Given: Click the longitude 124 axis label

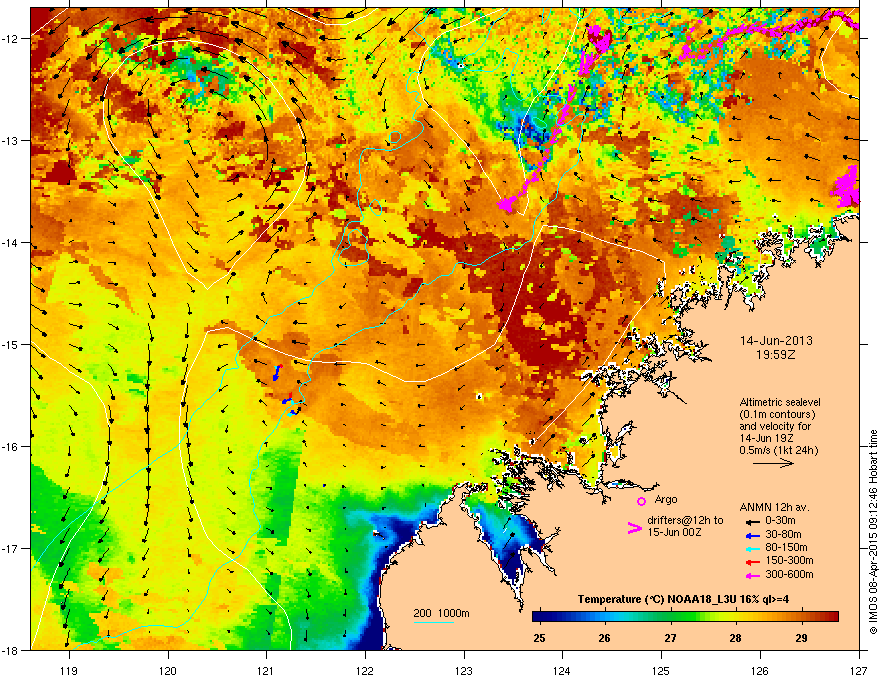Looking at the screenshot, I should 562,671.
